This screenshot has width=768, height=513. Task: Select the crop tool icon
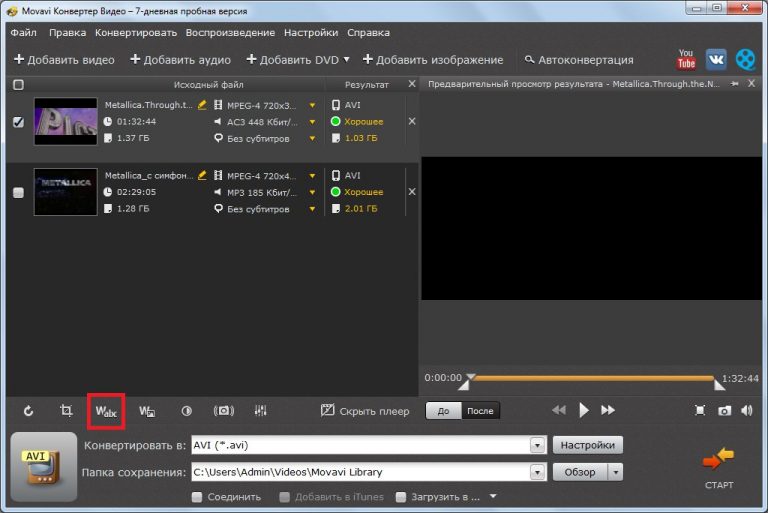(x=66, y=411)
